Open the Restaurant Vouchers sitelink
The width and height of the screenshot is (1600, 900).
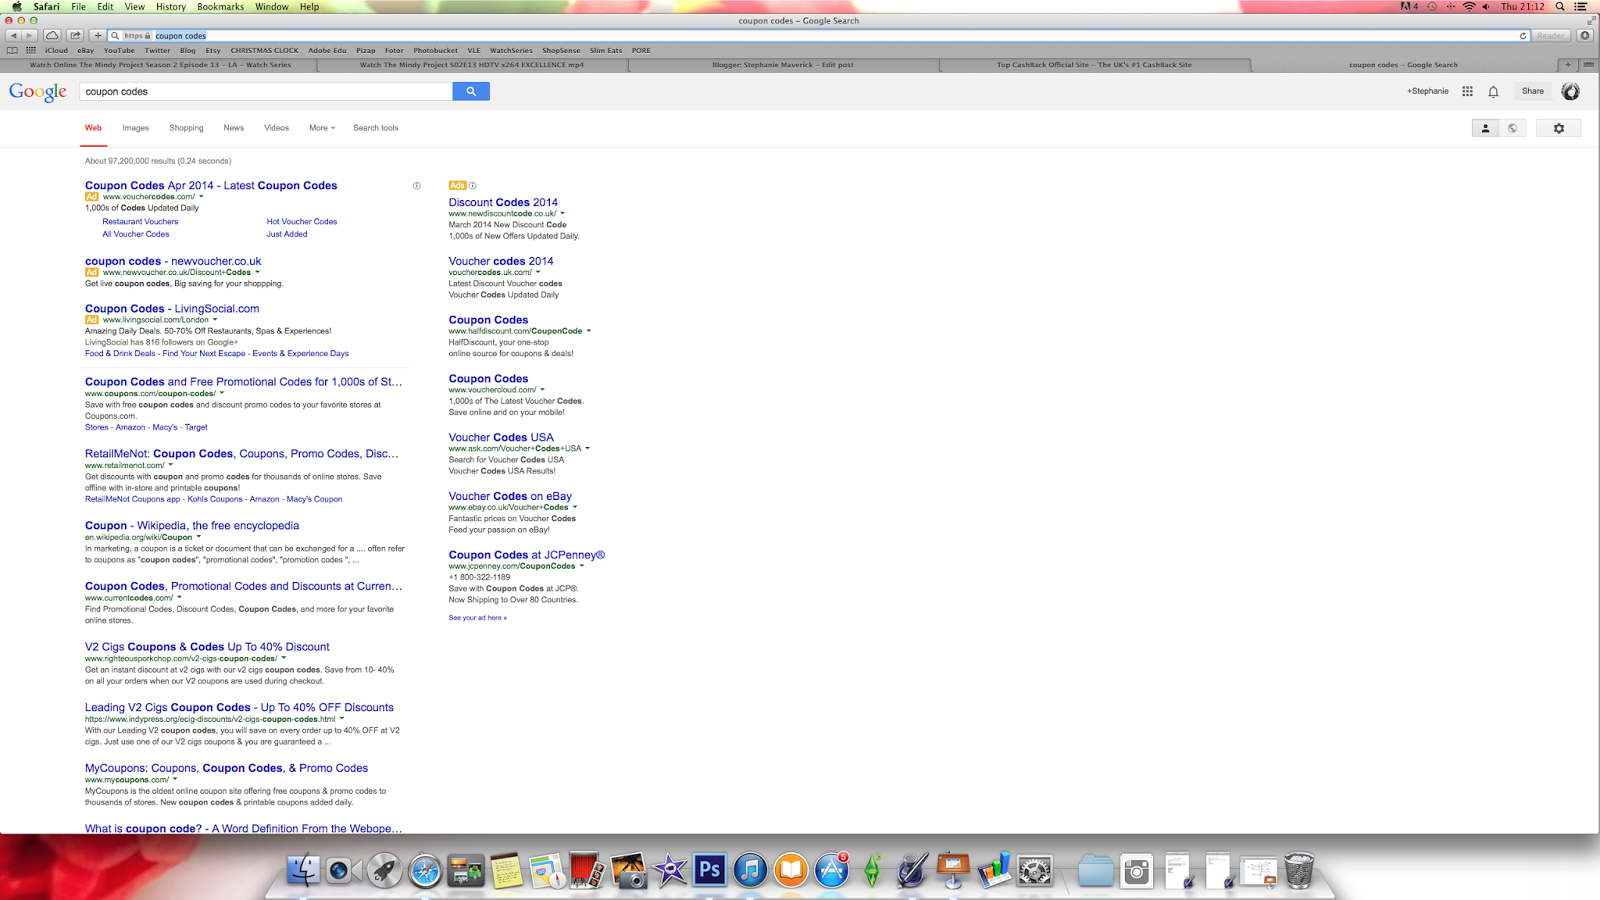point(140,222)
